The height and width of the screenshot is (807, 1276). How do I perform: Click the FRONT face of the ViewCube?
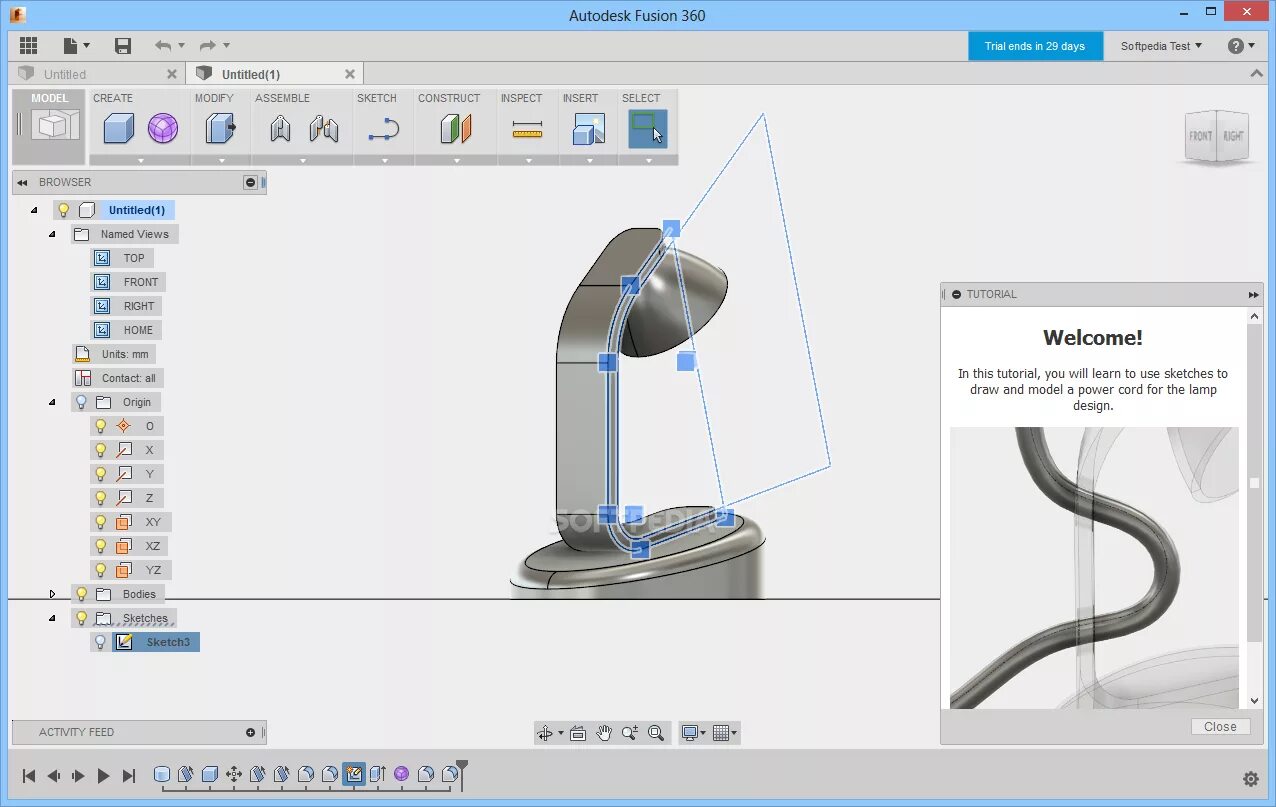click(1200, 136)
